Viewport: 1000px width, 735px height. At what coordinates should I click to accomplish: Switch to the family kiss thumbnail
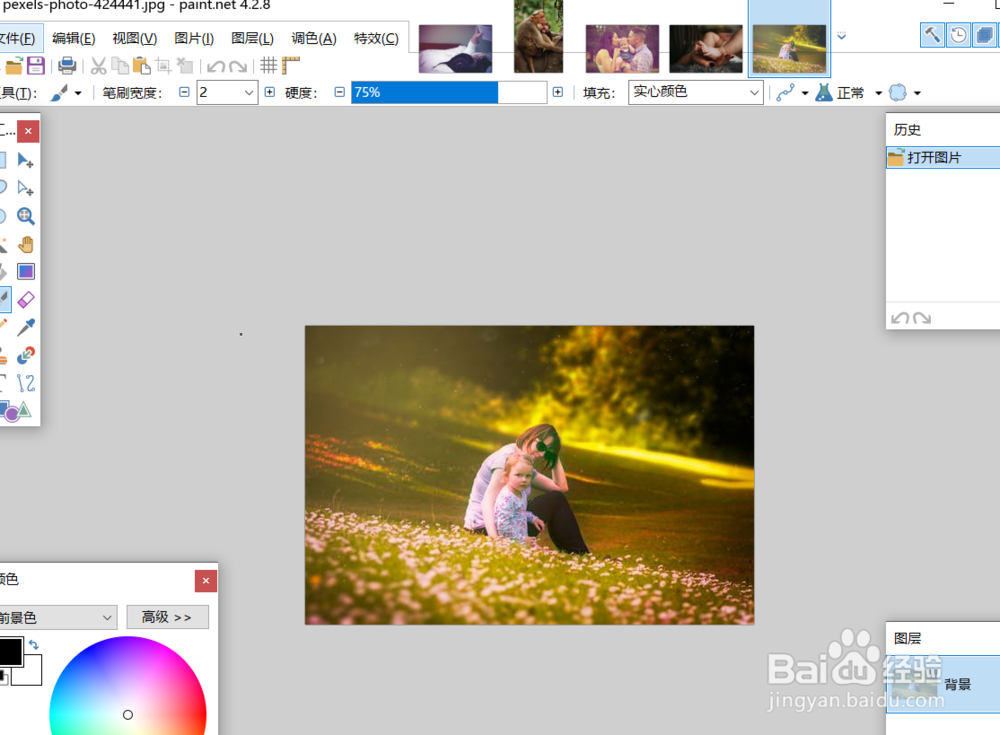coord(622,48)
